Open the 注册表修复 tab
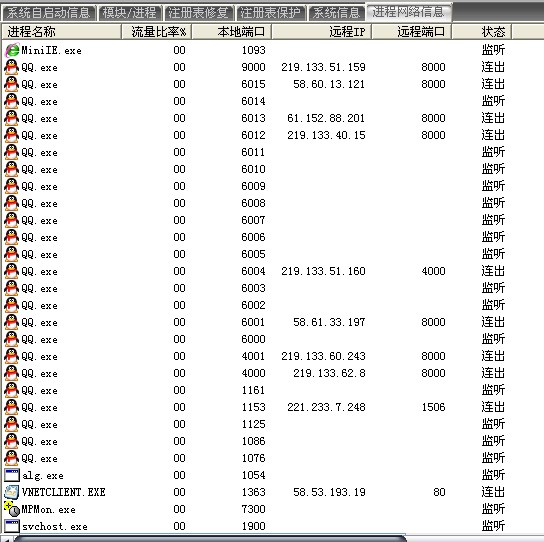Image resolution: width=544 pixels, height=542 pixels. point(198,13)
